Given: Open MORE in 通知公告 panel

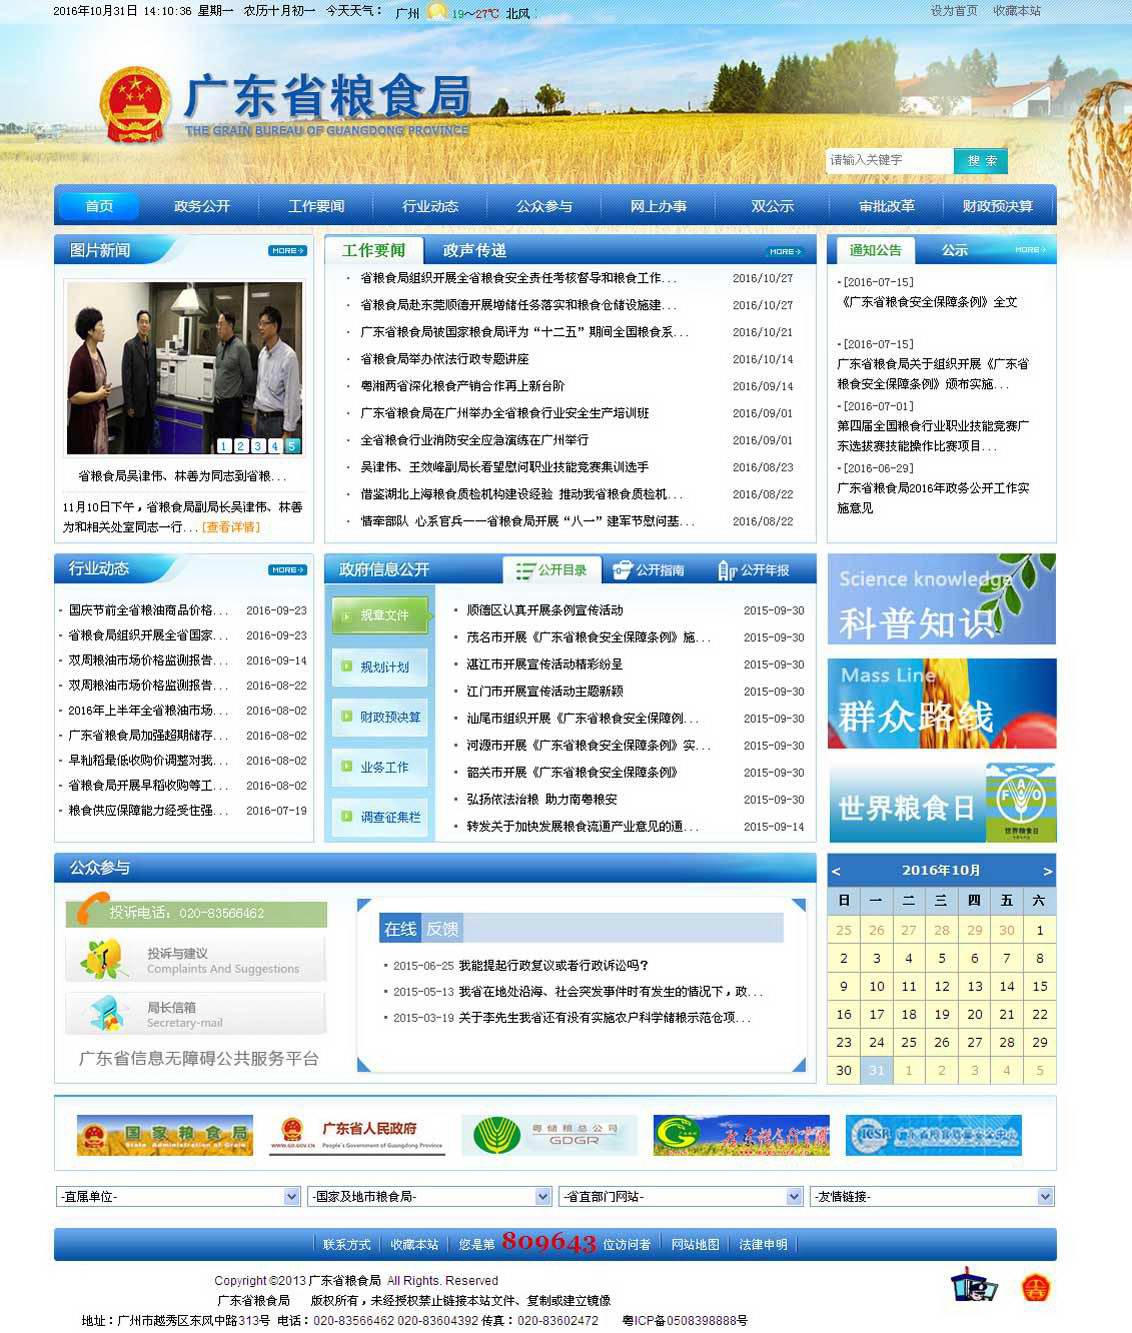Looking at the screenshot, I should 1030,250.
